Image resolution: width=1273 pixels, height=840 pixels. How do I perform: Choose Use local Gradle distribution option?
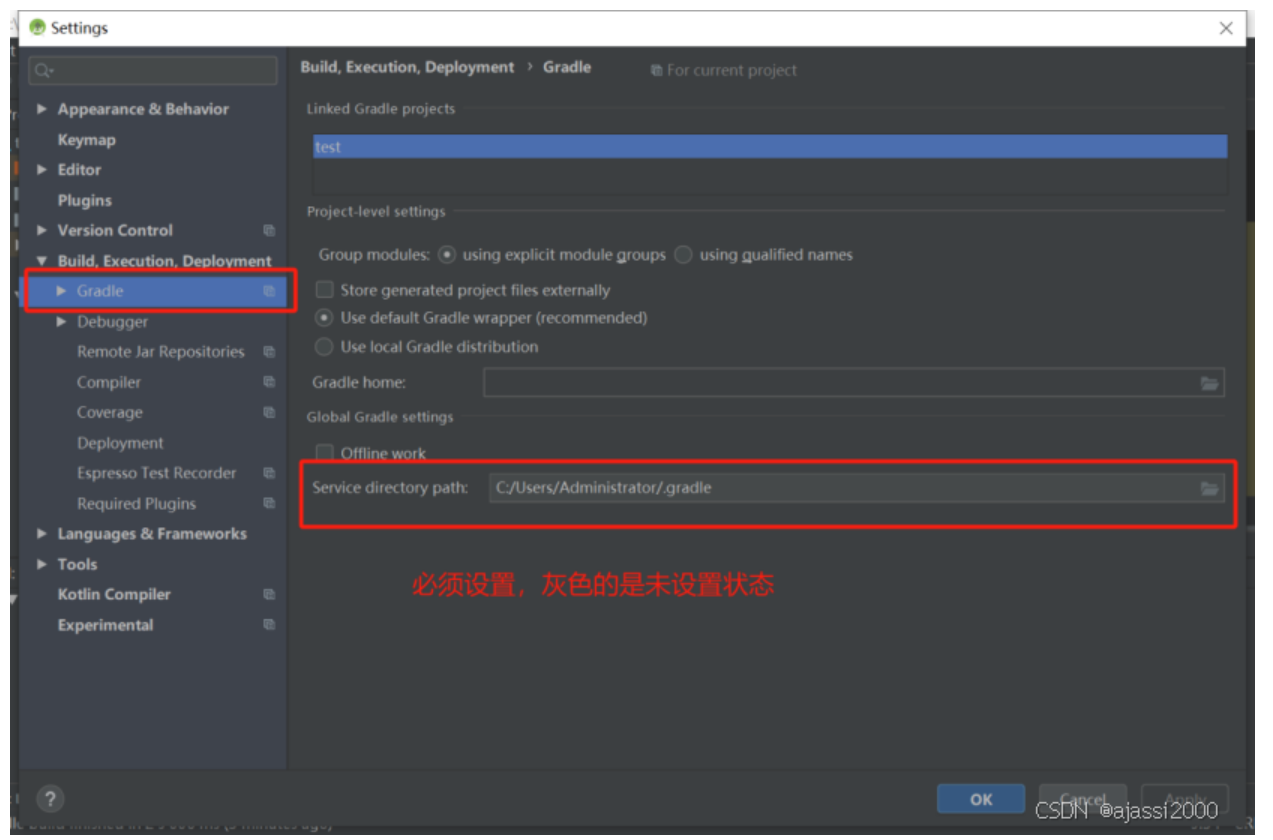(x=324, y=347)
